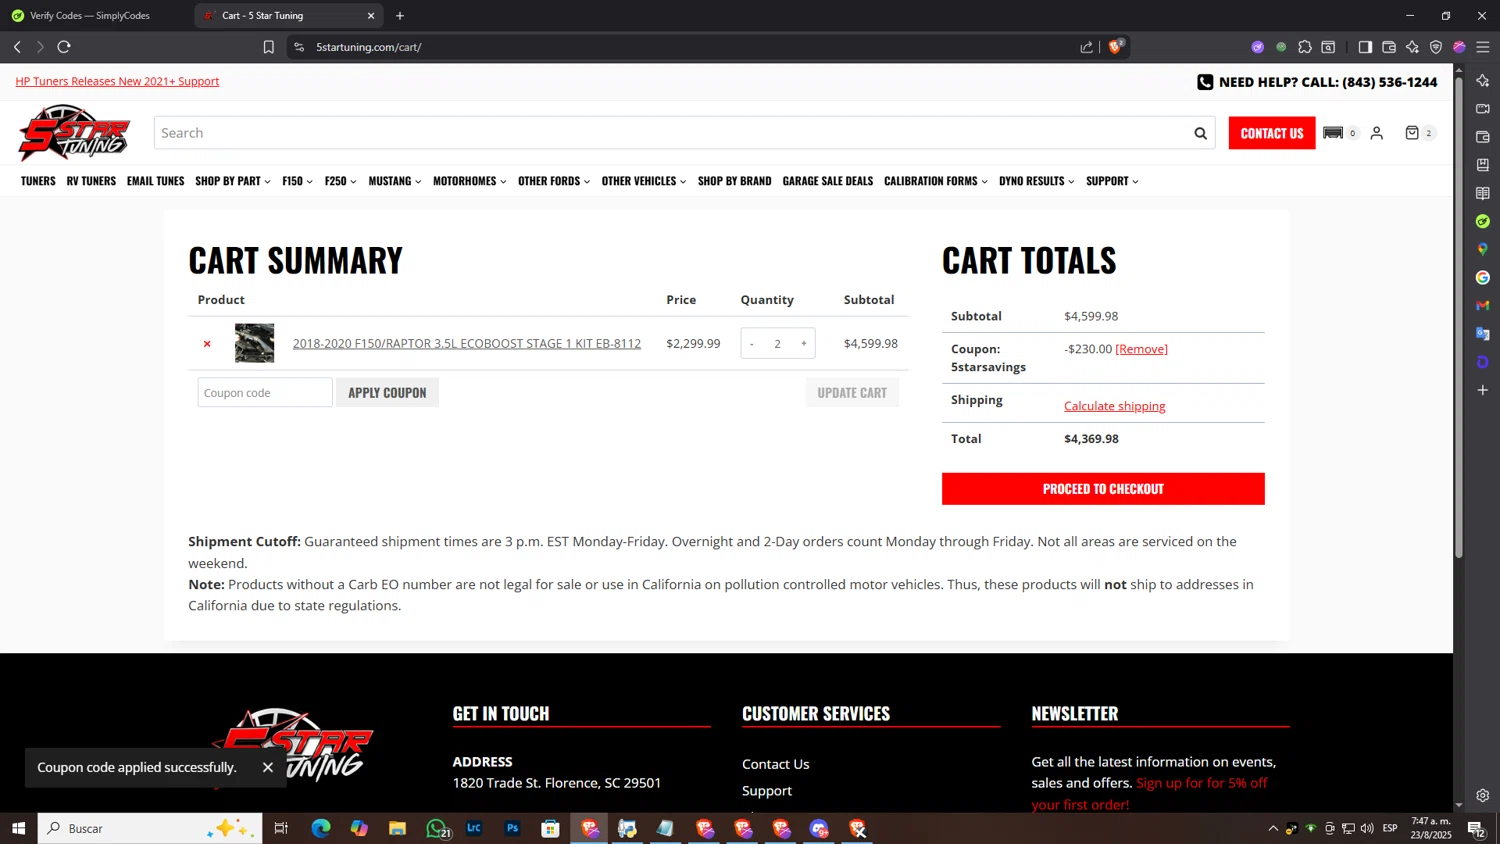Screen dimensions: 1500x844
Task: Expand the MOTORHOMES menu
Action: pos(470,181)
